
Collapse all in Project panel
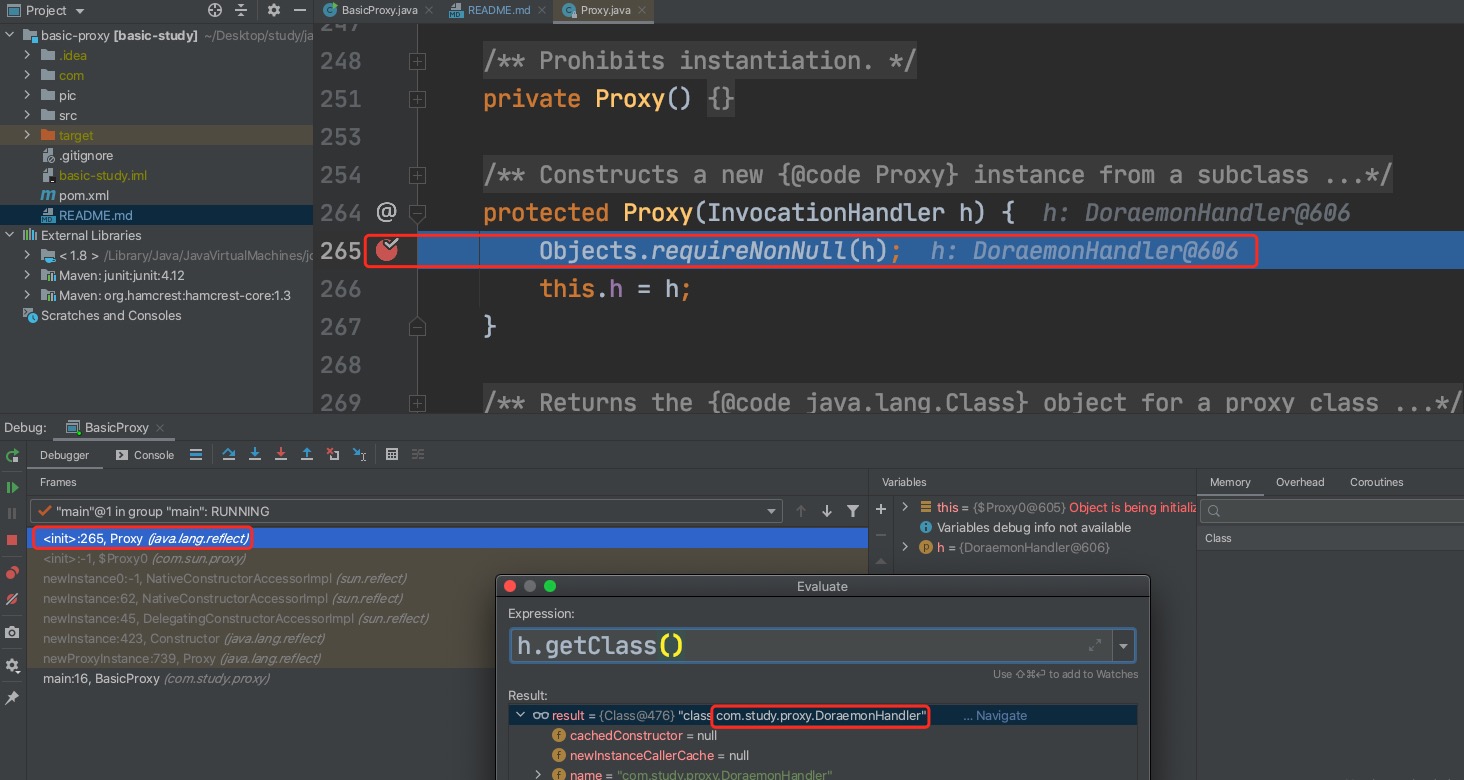(241, 10)
